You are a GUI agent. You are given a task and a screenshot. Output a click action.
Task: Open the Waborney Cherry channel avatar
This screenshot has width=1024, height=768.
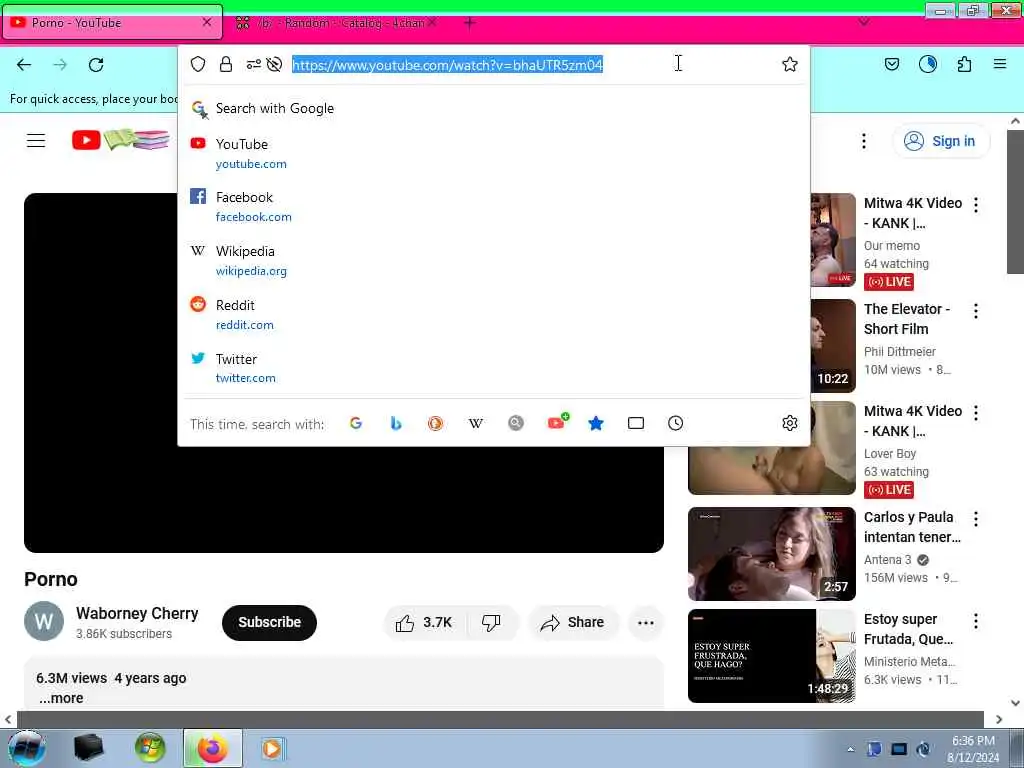(x=44, y=621)
